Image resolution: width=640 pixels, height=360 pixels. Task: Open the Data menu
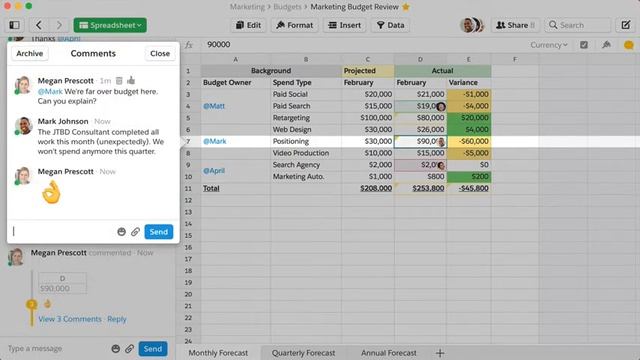391,25
